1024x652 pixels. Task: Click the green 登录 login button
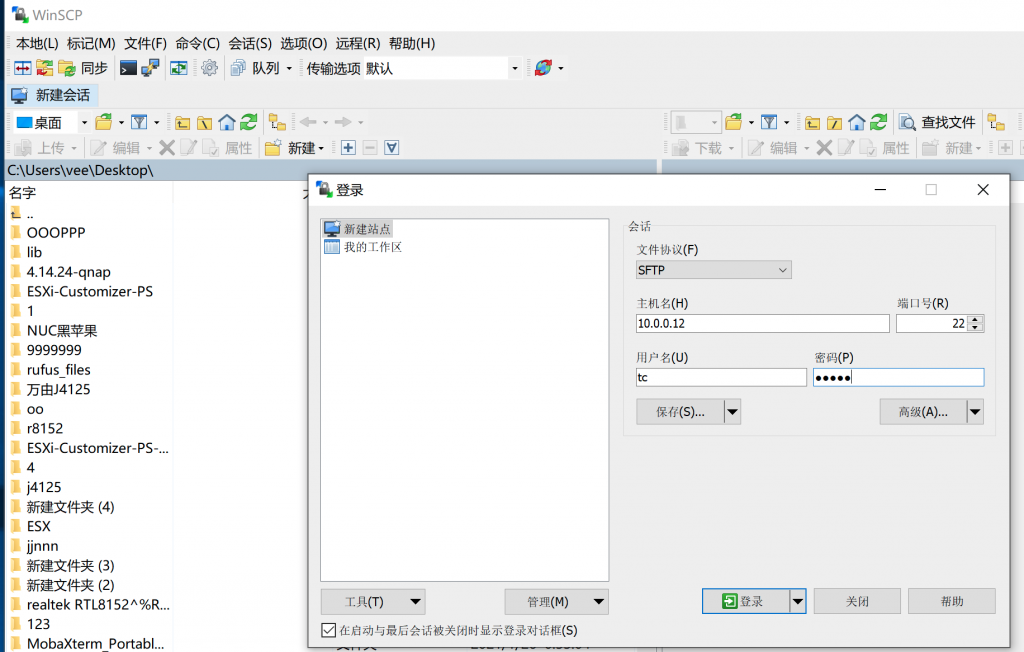745,601
